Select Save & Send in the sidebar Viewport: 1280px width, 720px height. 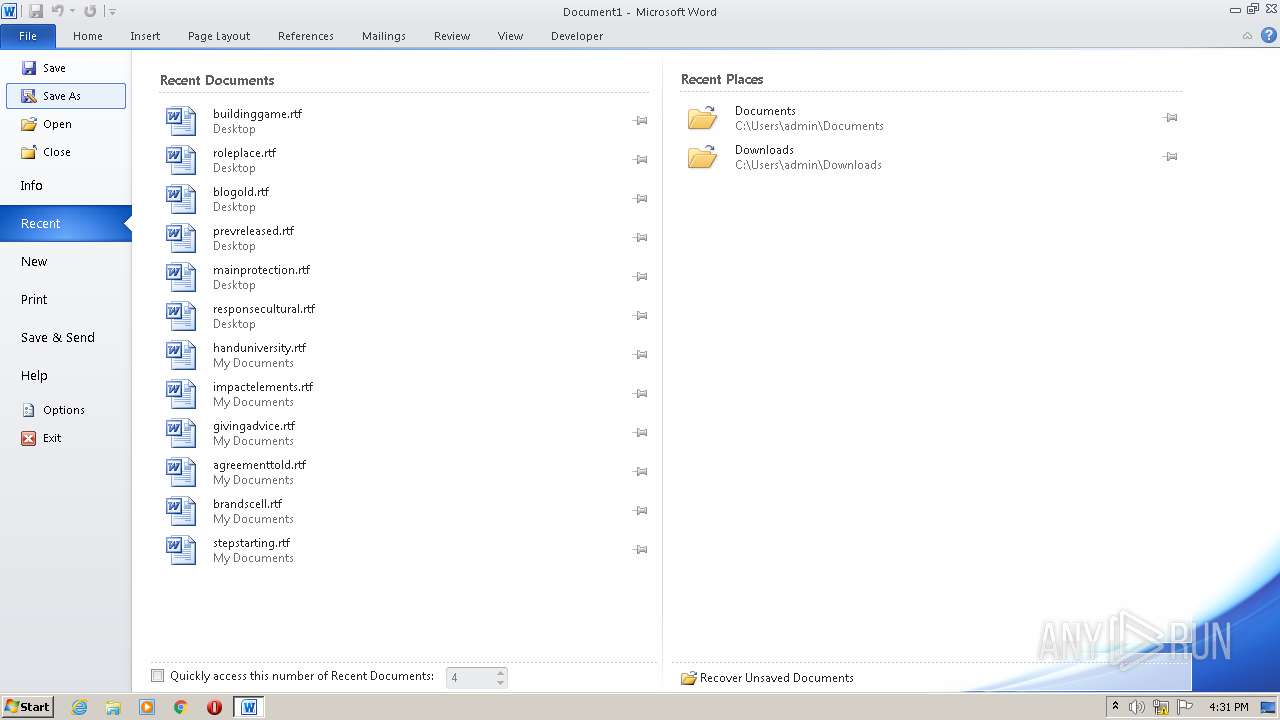[x=66, y=338]
